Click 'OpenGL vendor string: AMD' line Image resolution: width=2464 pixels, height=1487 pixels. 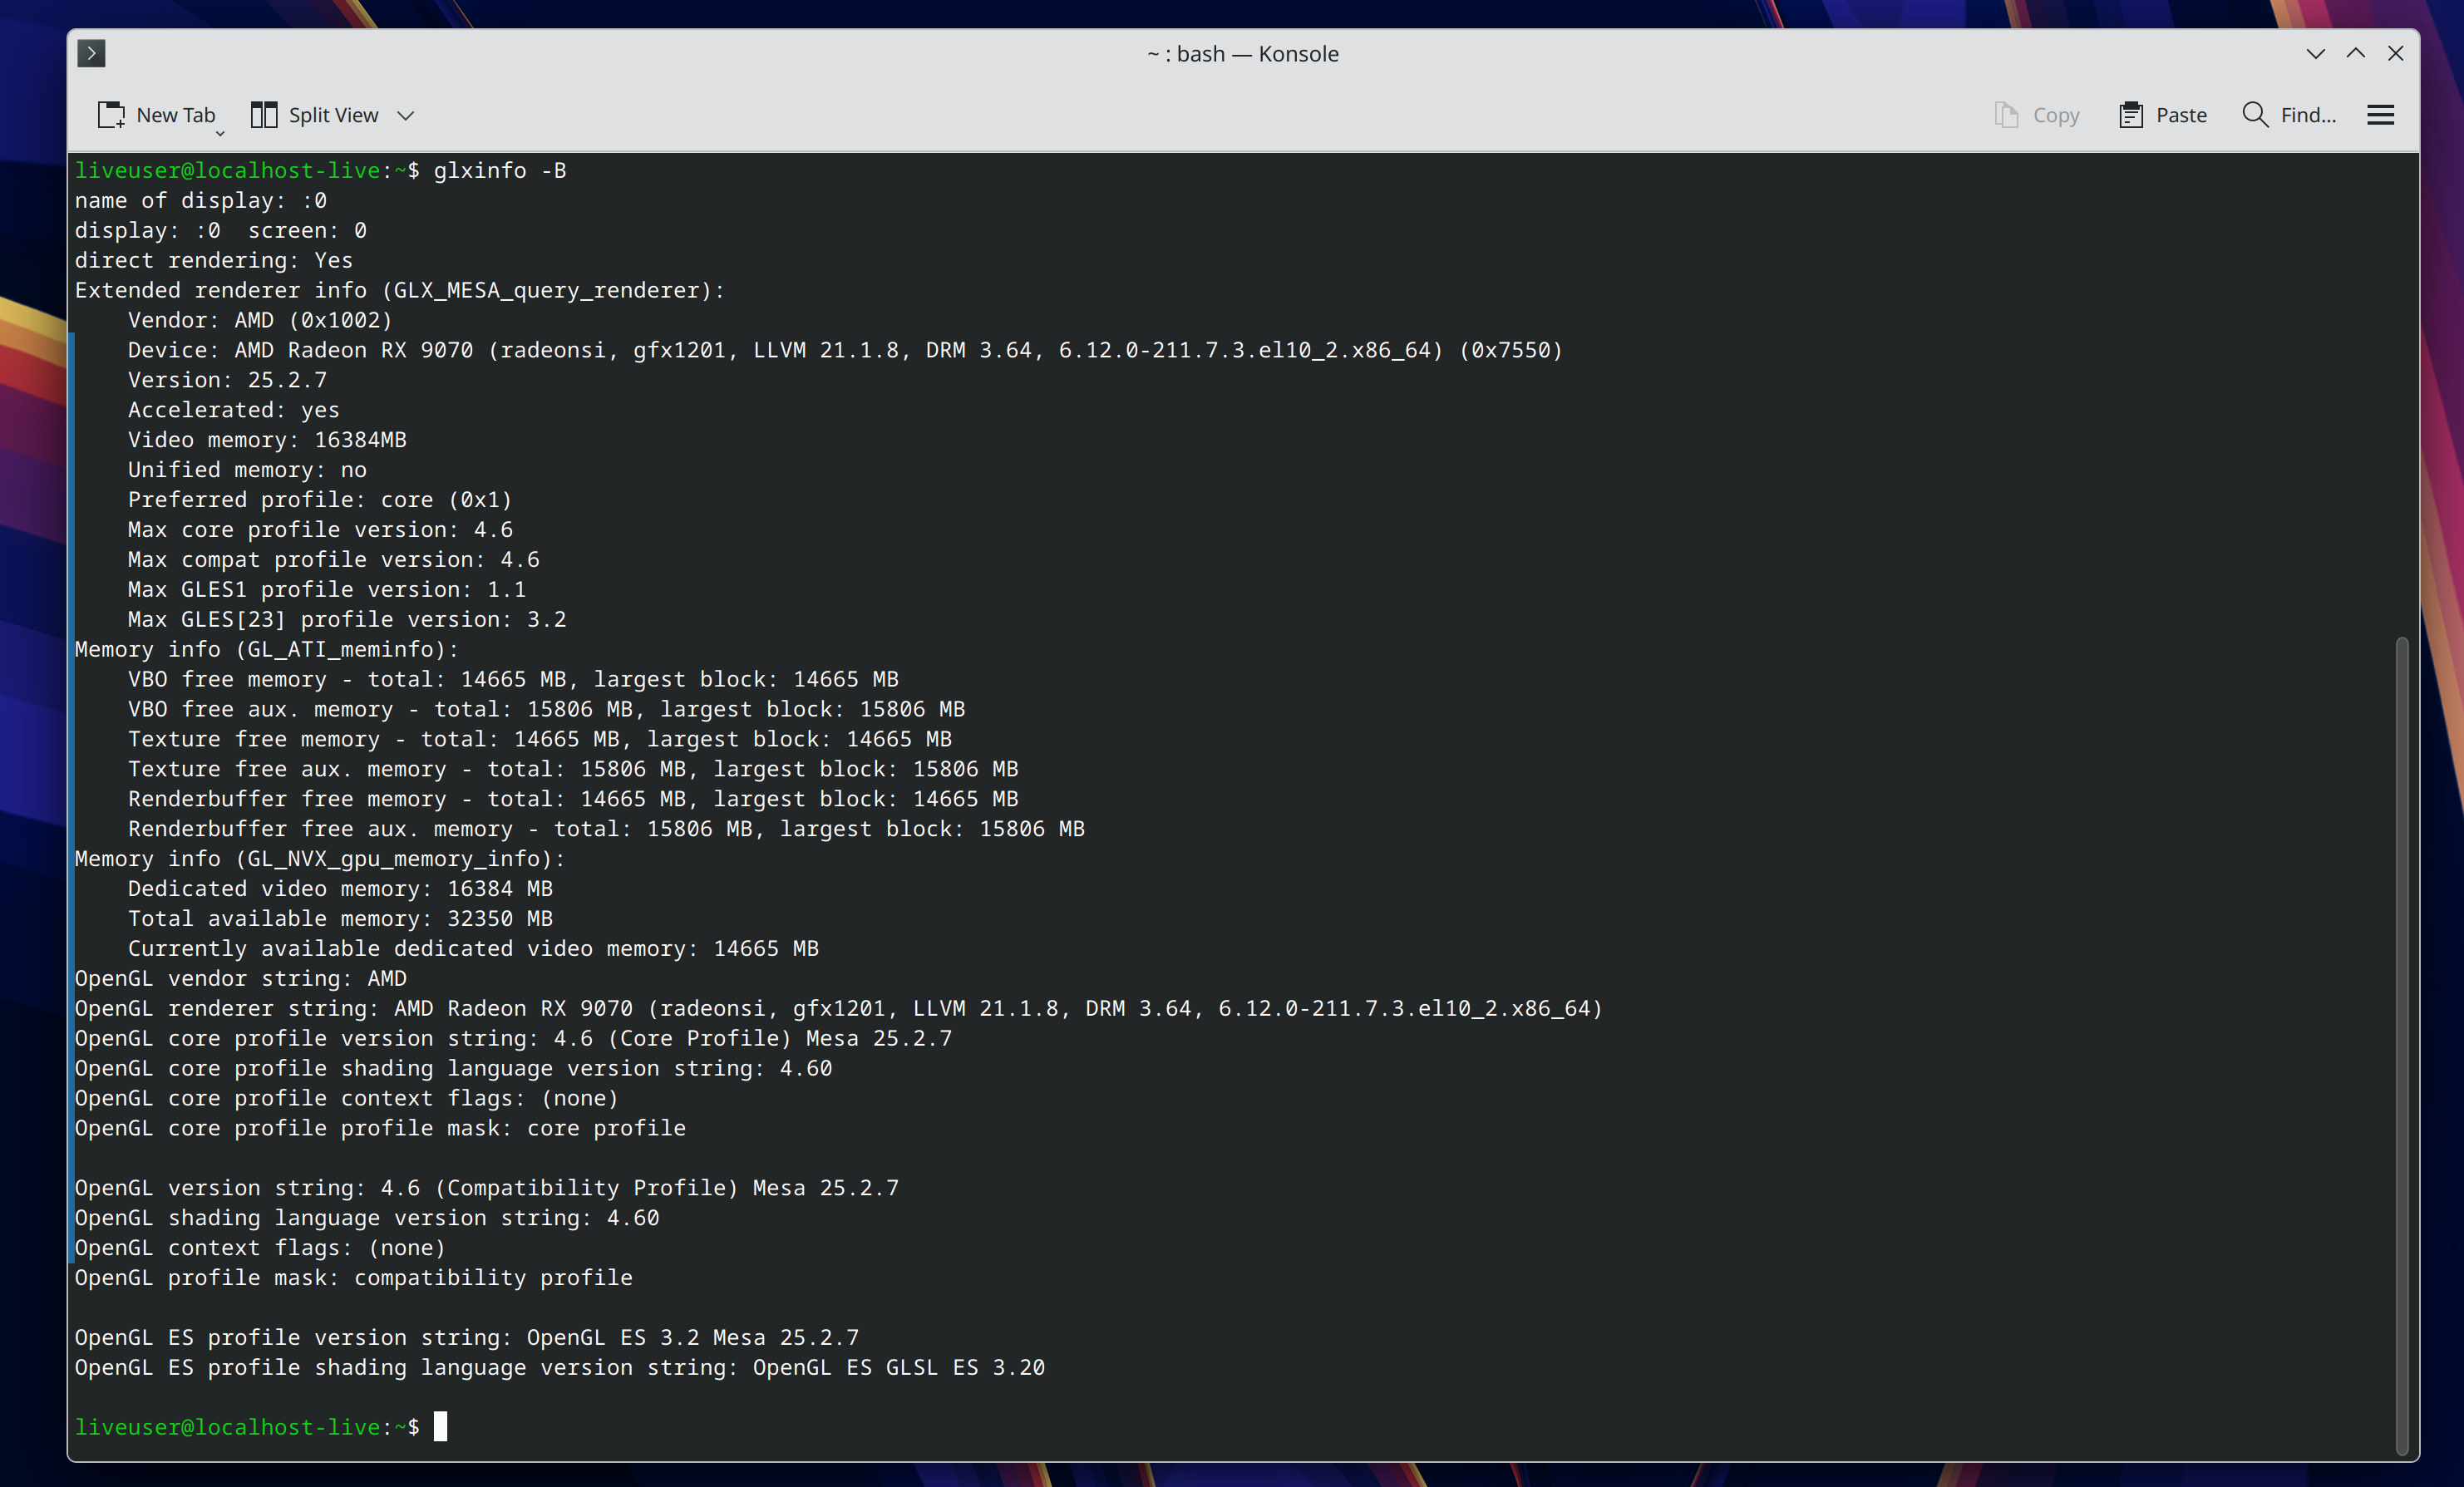[241, 979]
